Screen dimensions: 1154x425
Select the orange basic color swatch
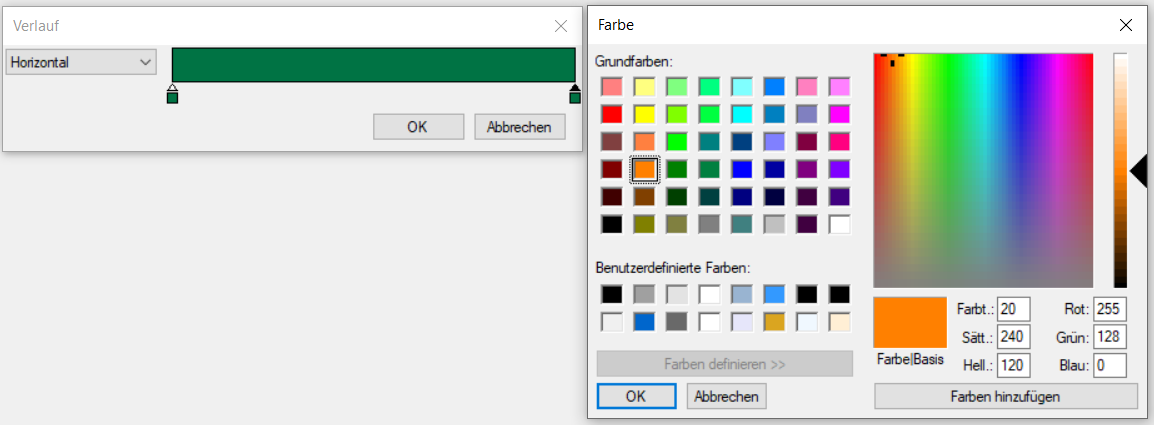[645, 170]
